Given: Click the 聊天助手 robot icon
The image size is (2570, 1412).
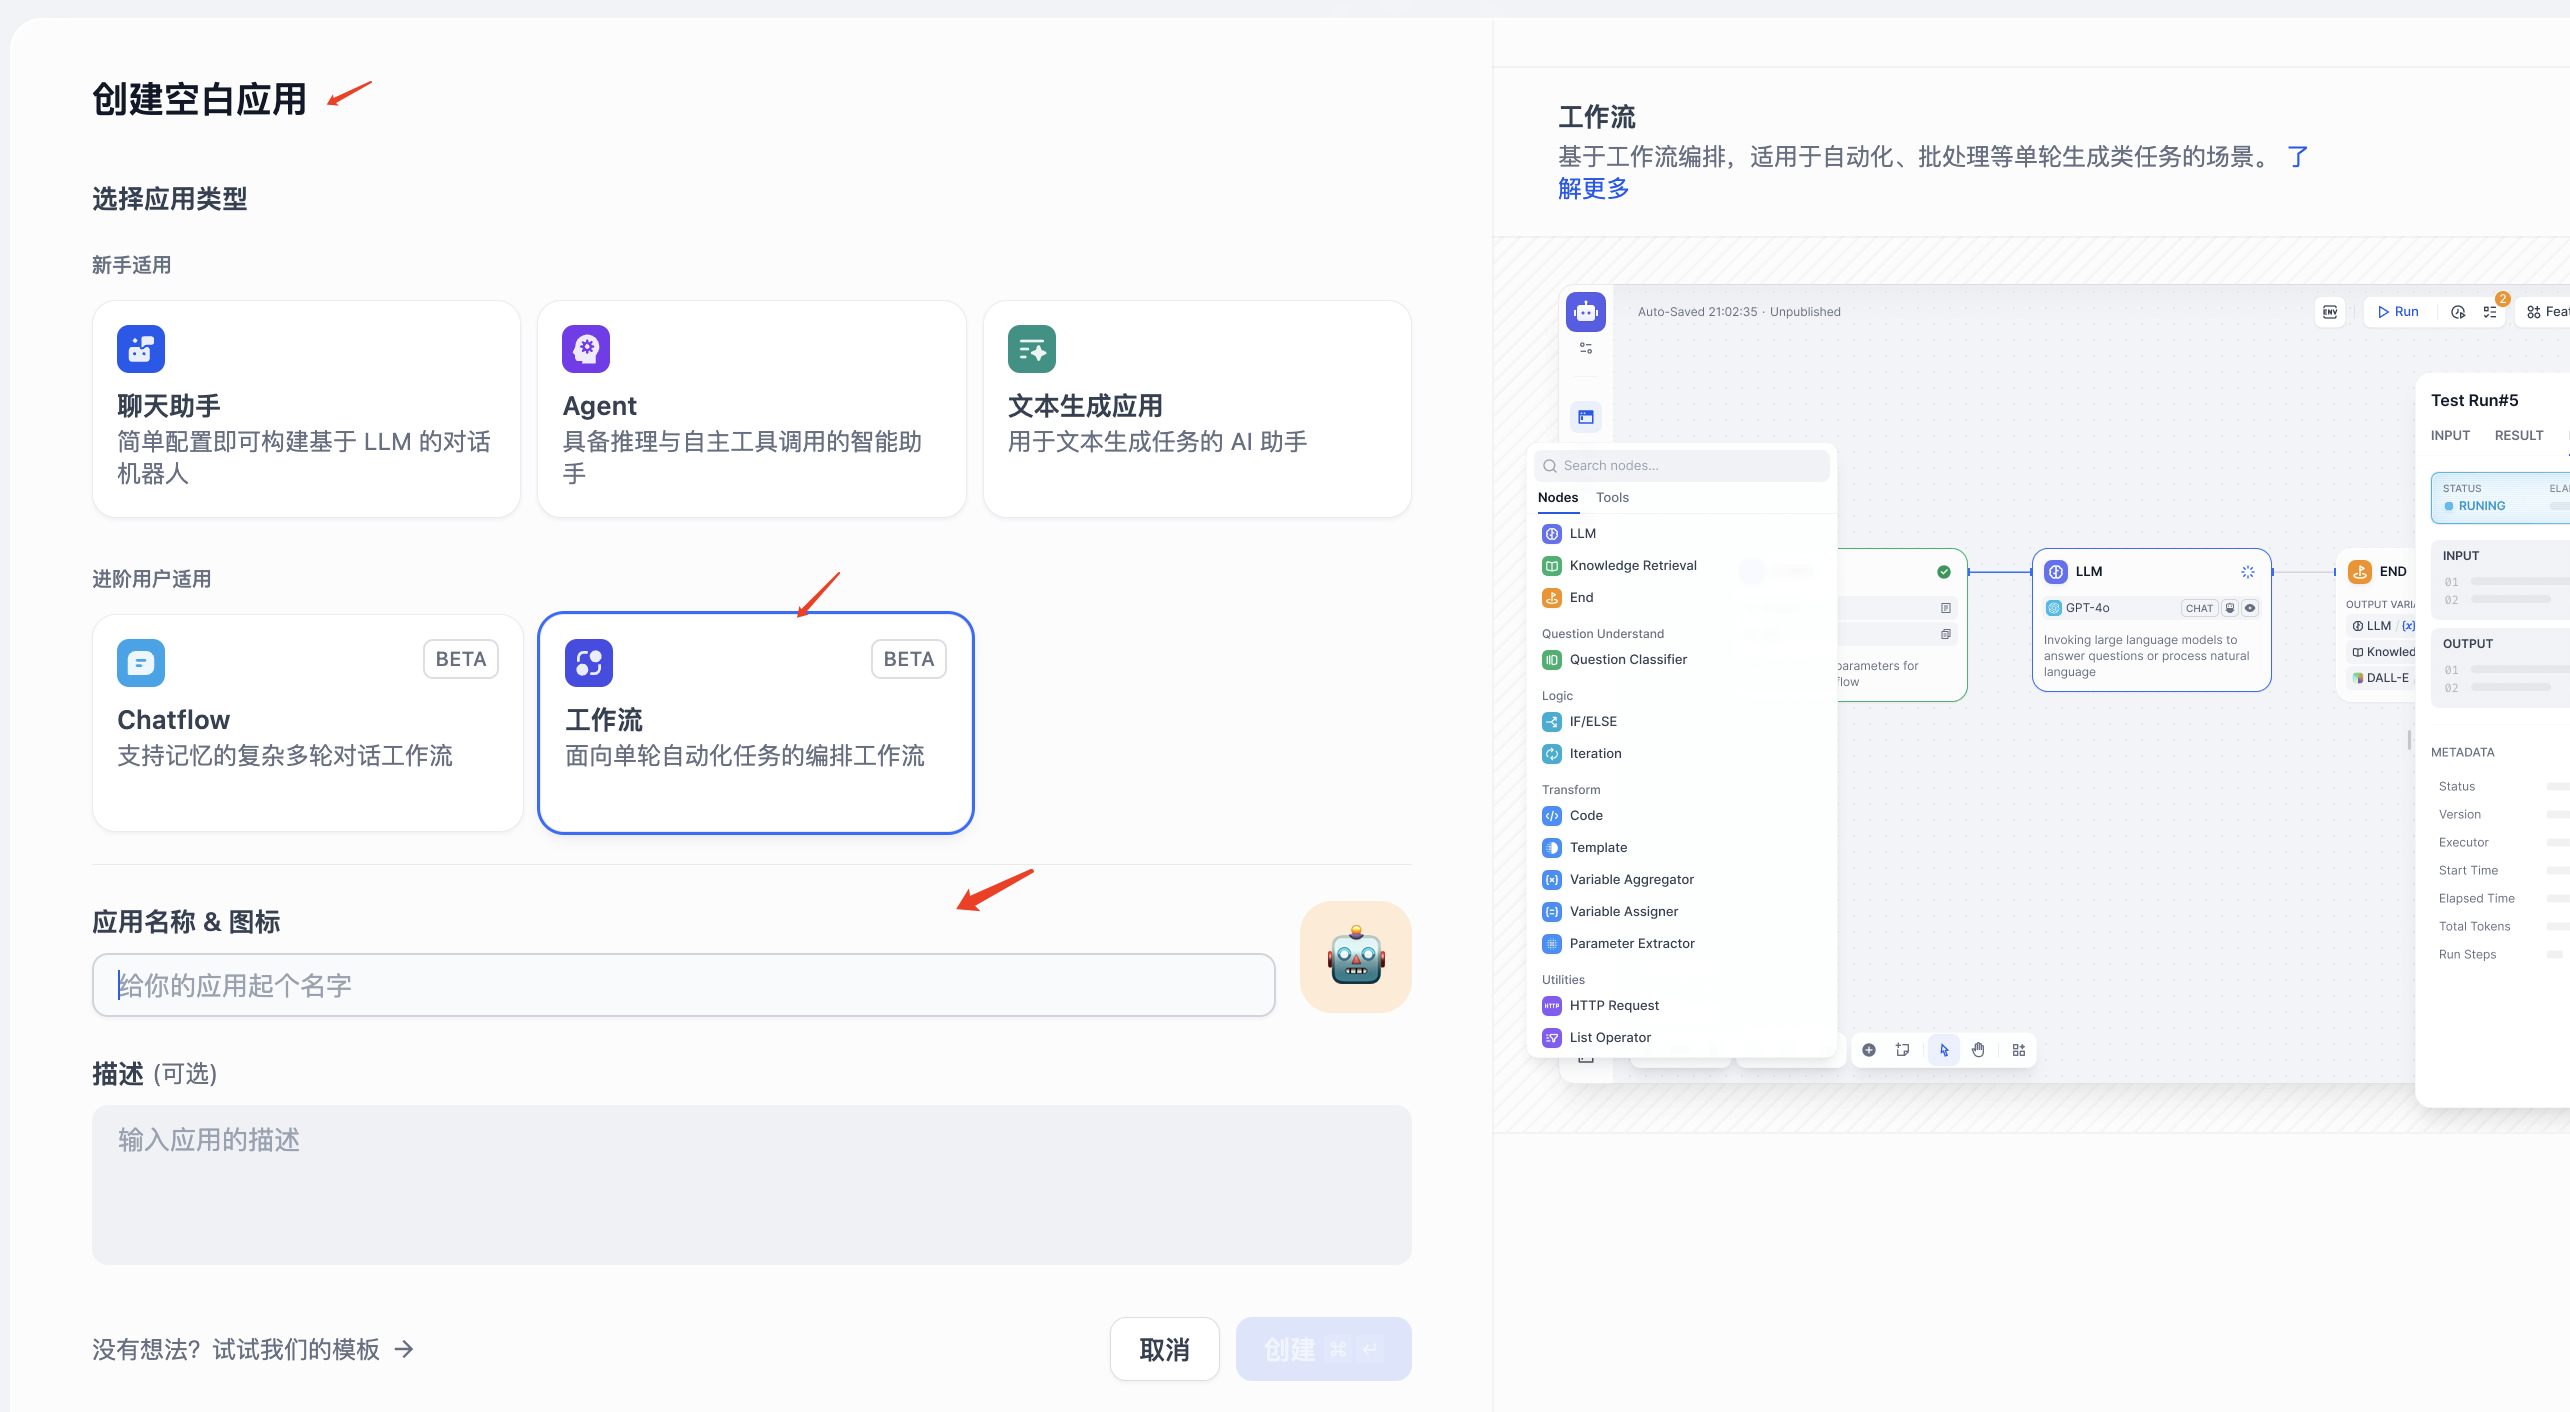Looking at the screenshot, I should click(x=141, y=349).
